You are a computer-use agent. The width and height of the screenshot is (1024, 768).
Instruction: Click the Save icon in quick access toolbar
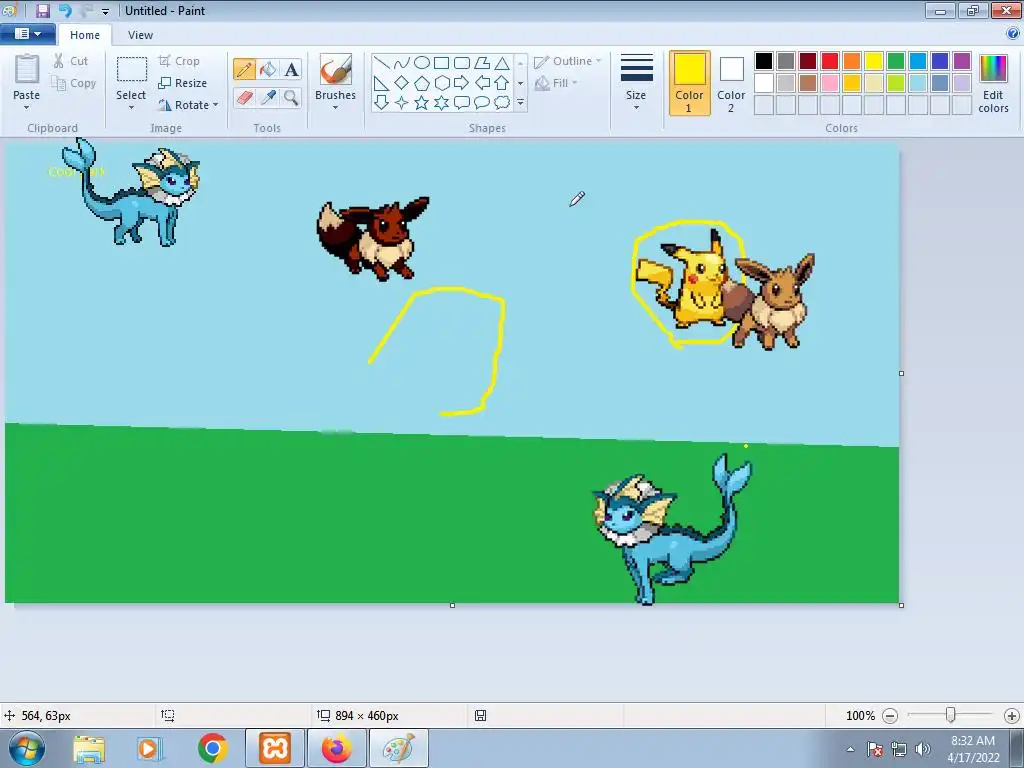[x=43, y=10]
